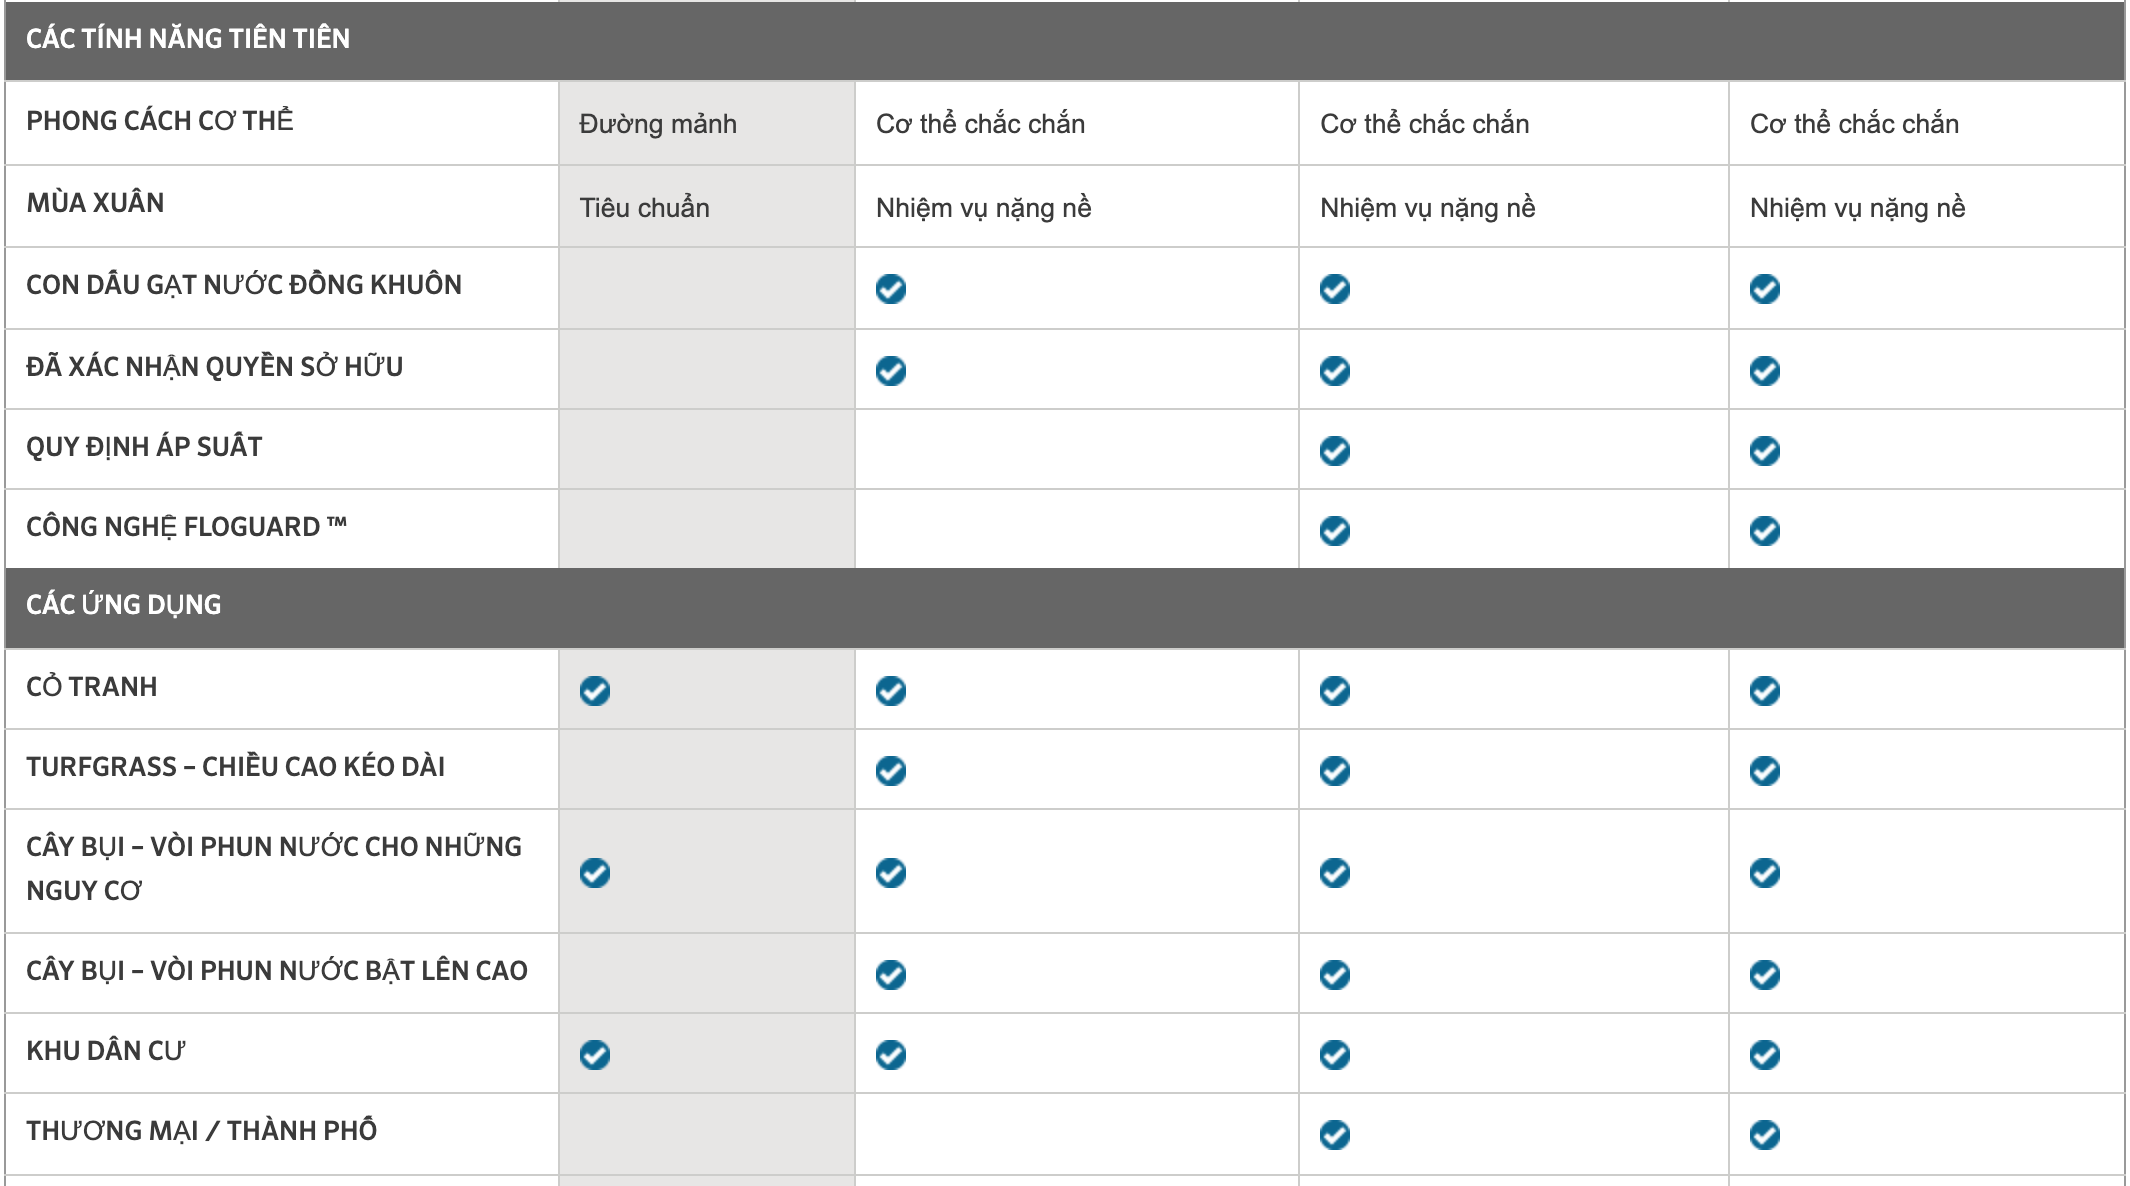Image resolution: width=2130 pixels, height=1186 pixels.
Task: Click the Tiêu chuẩn cell
Action: click(x=707, y=207)
